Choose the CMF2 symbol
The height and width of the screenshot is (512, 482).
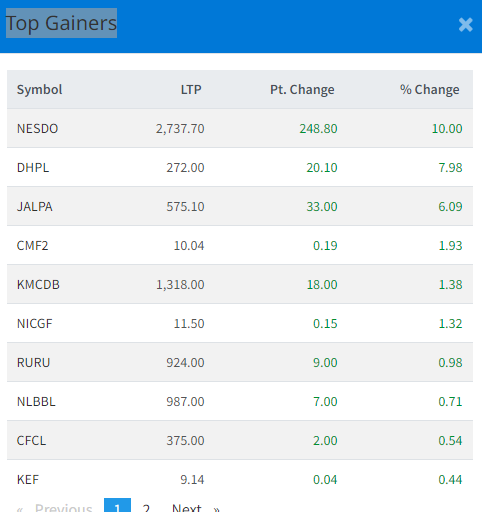[x=32, y=246]
